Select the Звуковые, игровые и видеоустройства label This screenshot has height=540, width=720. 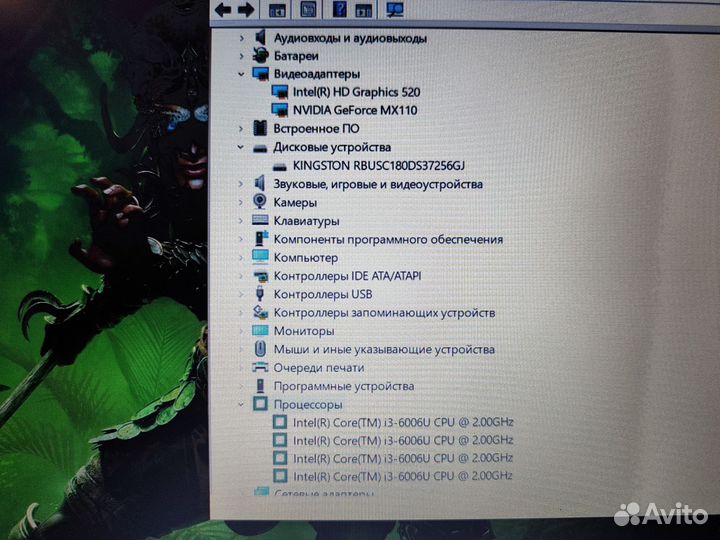[378, 184]
